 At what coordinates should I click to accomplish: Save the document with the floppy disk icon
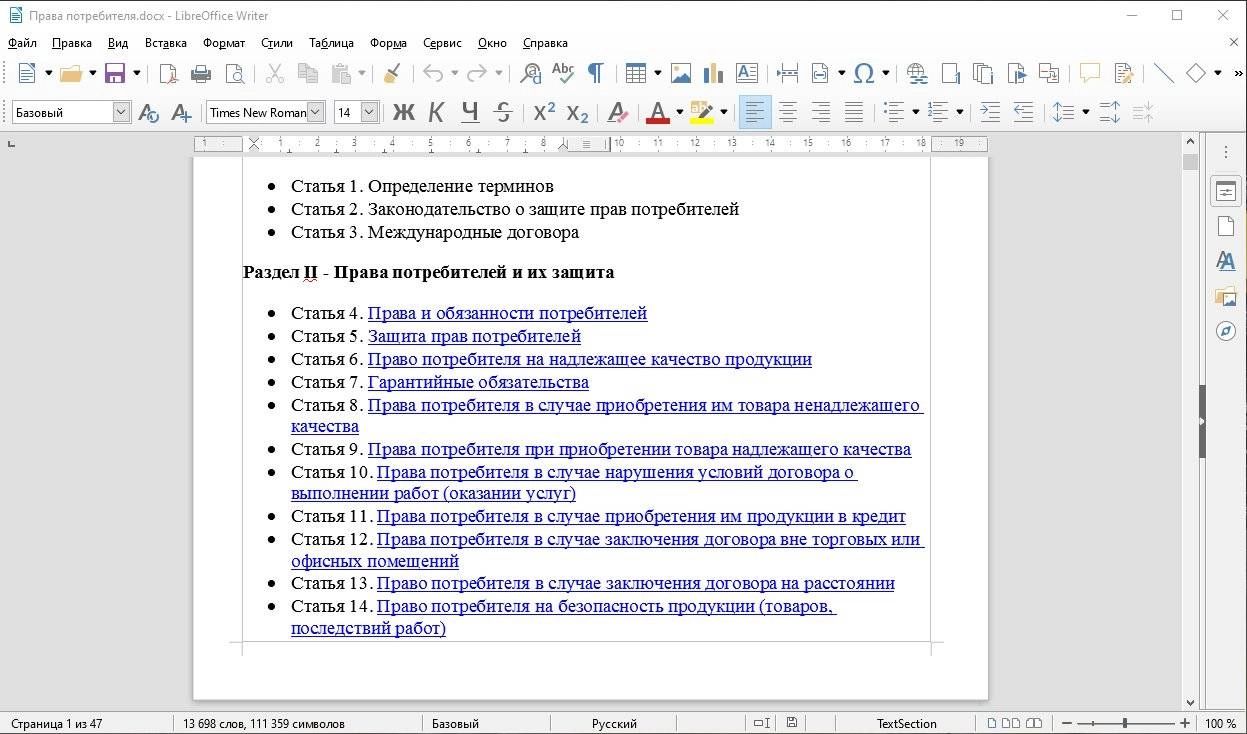click(x=115, y=73)
